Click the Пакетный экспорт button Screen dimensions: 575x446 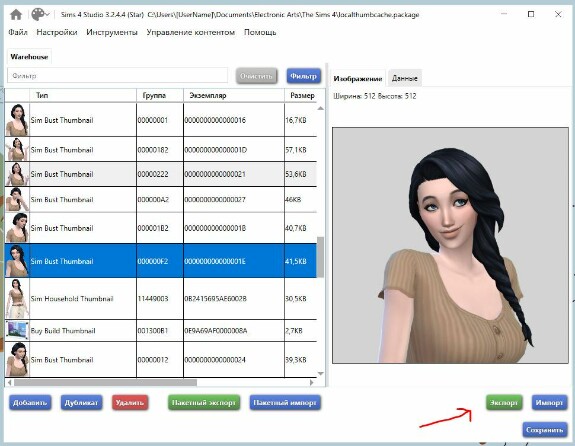pyautogui.click(x=204, y=402)
